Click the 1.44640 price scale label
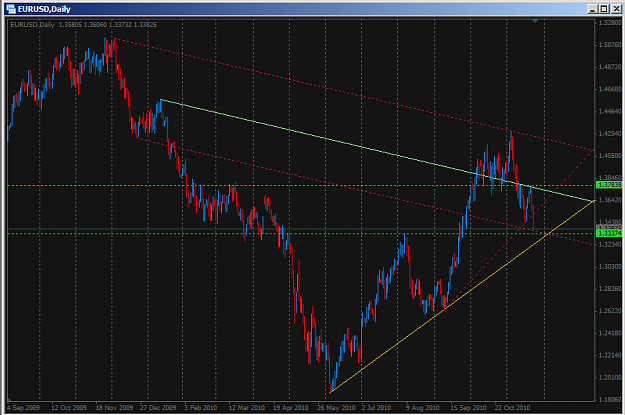 point(610,111)
